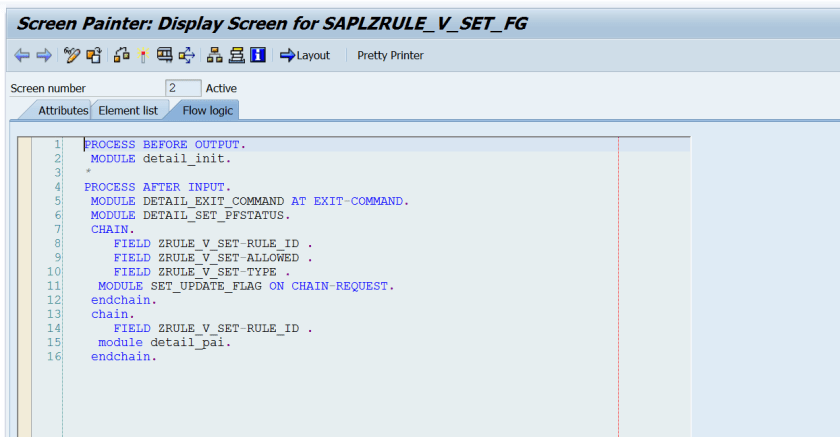Click the DETAIL_EXIT_COMMAND module line

pos(250,201)
